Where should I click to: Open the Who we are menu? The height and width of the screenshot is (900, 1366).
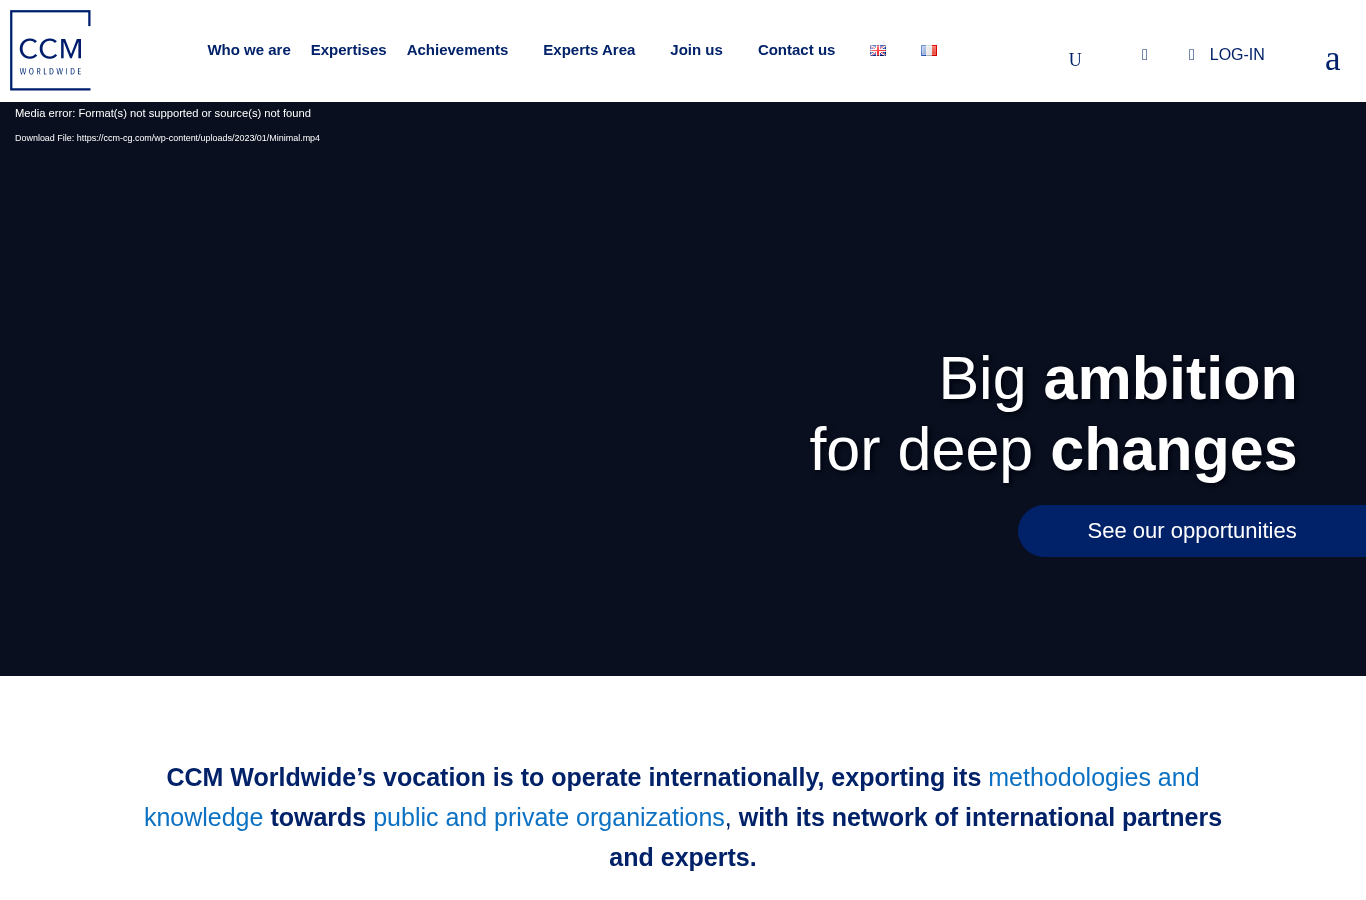(249, 50)
